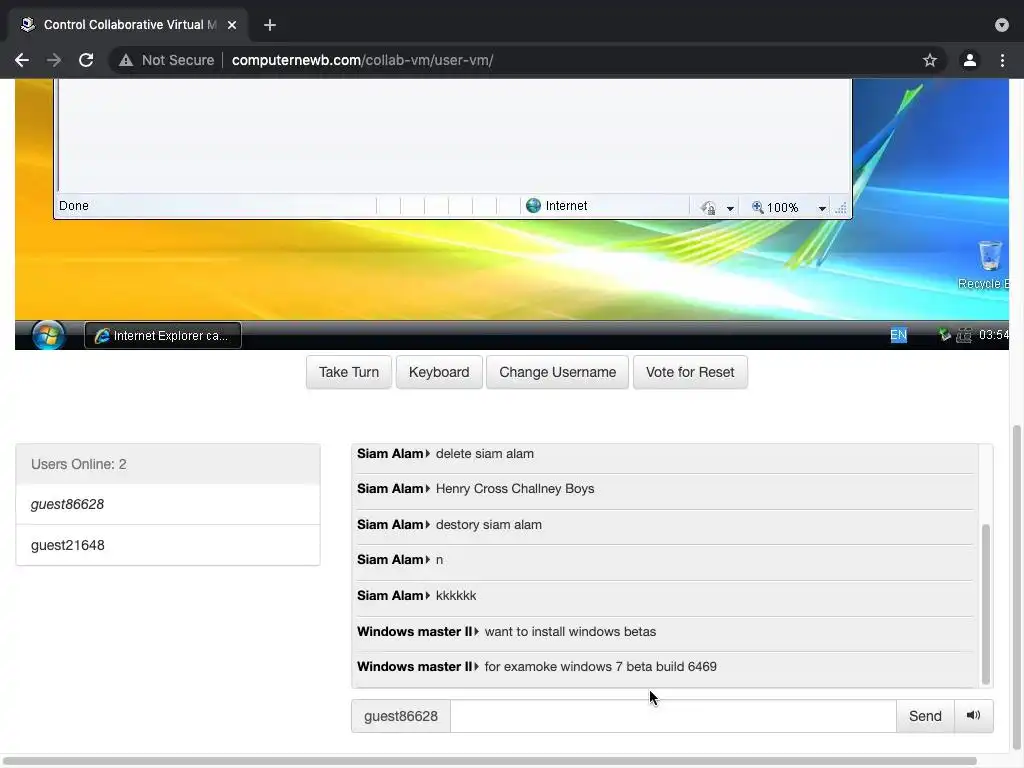This screenshot has width=1024, height=768.
Task: Reload the page with the refresh icon
Action: [x=86, y=60]
